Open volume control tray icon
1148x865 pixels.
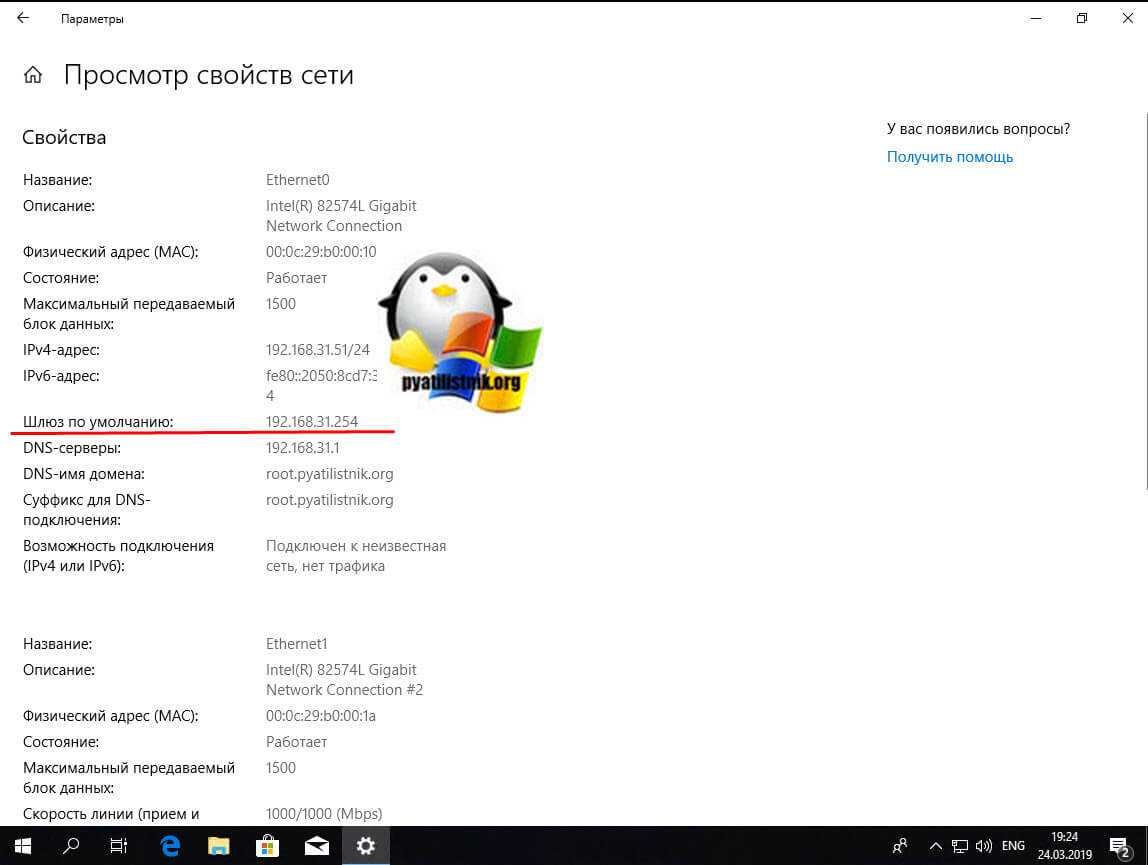point(984,846)
